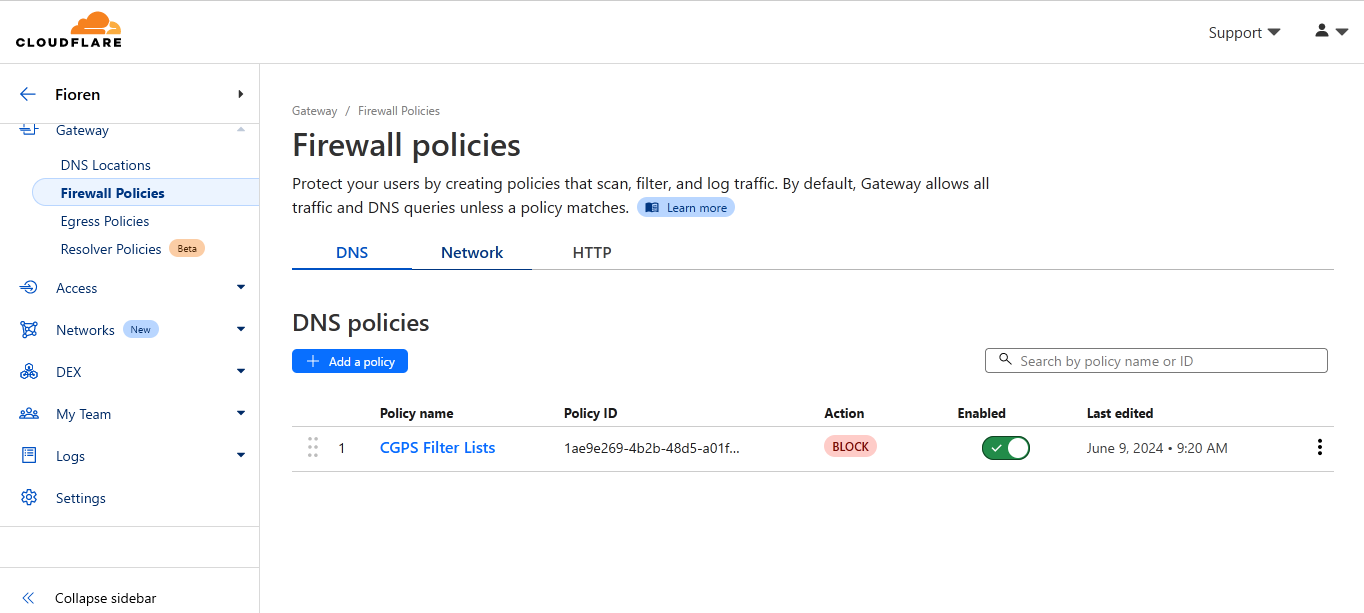
Task: Click the Settings gear icon
Action: click(x=29, y=498)
